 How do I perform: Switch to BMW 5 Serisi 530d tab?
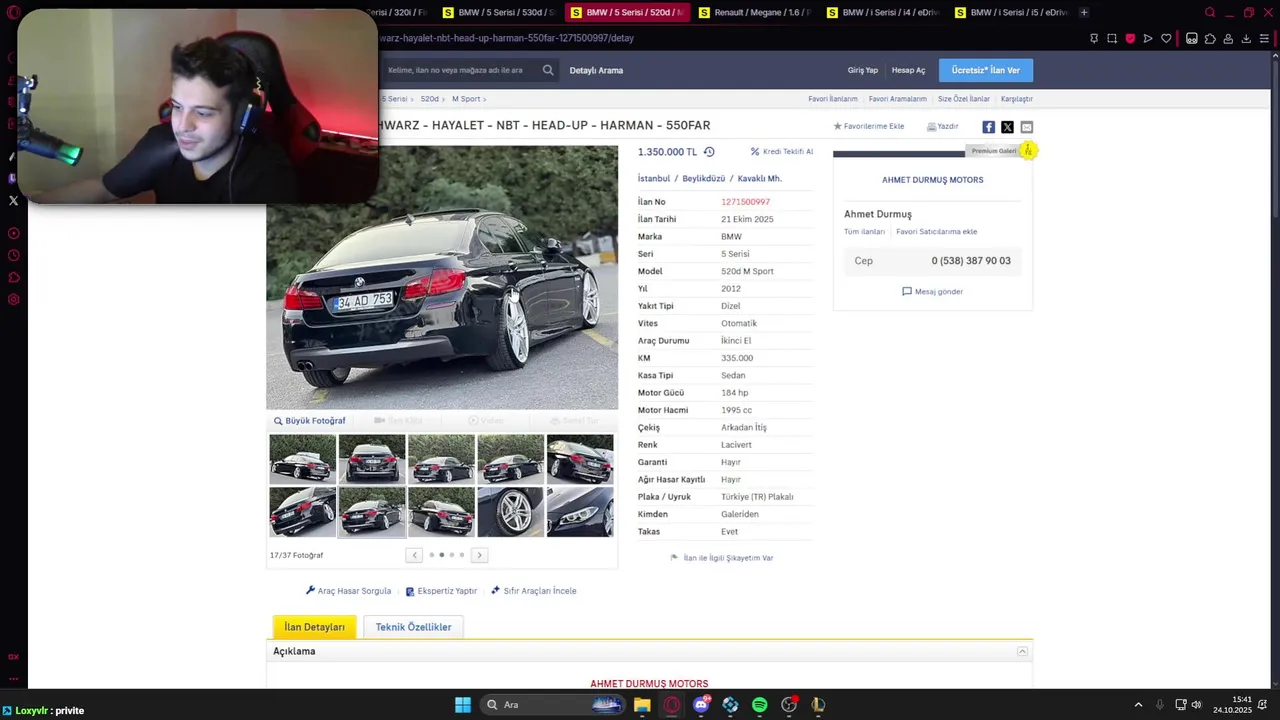click(498, 12)
